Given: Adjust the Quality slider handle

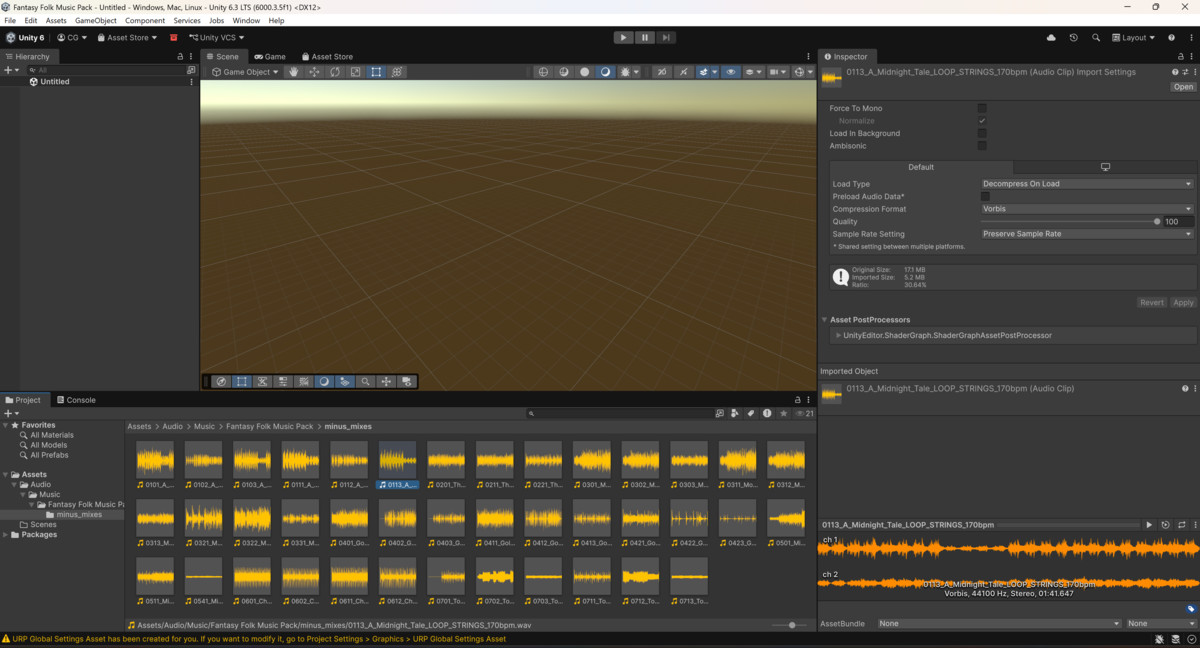Looking at the screenshot, I should (x=1157, y=222).
